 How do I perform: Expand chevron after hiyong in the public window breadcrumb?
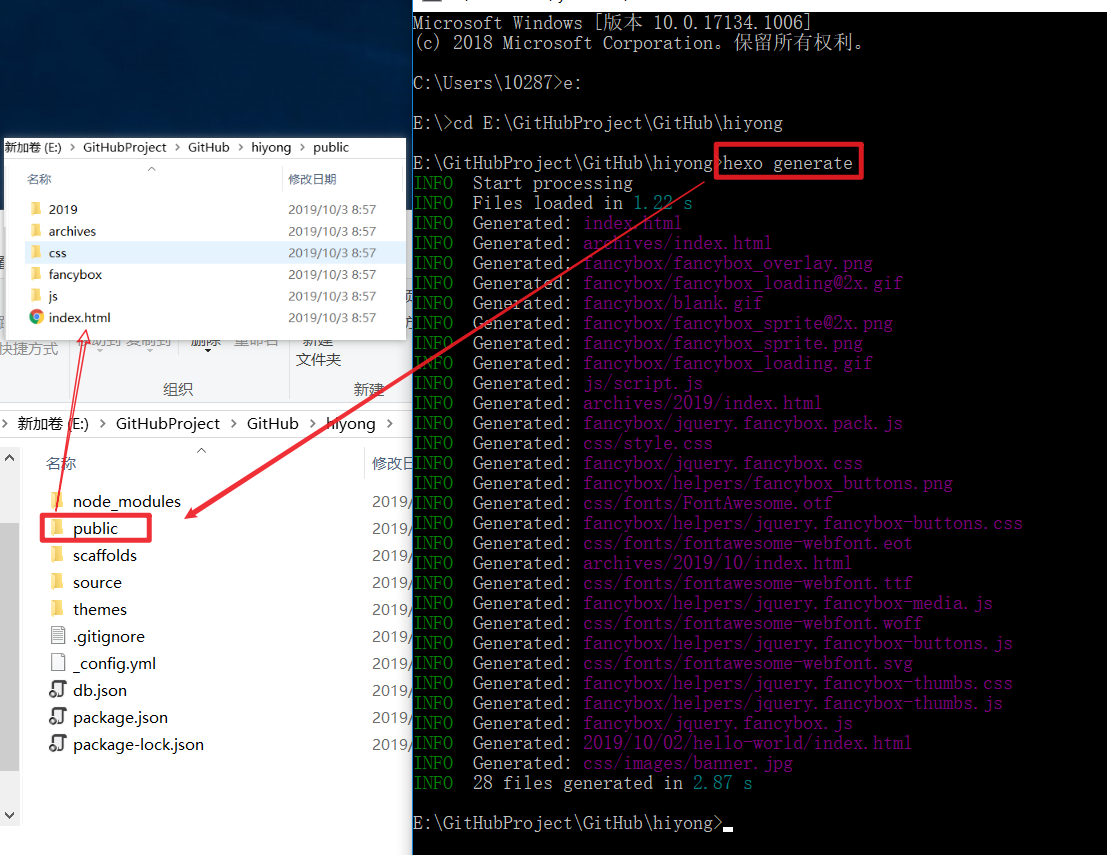pos(302,148)
